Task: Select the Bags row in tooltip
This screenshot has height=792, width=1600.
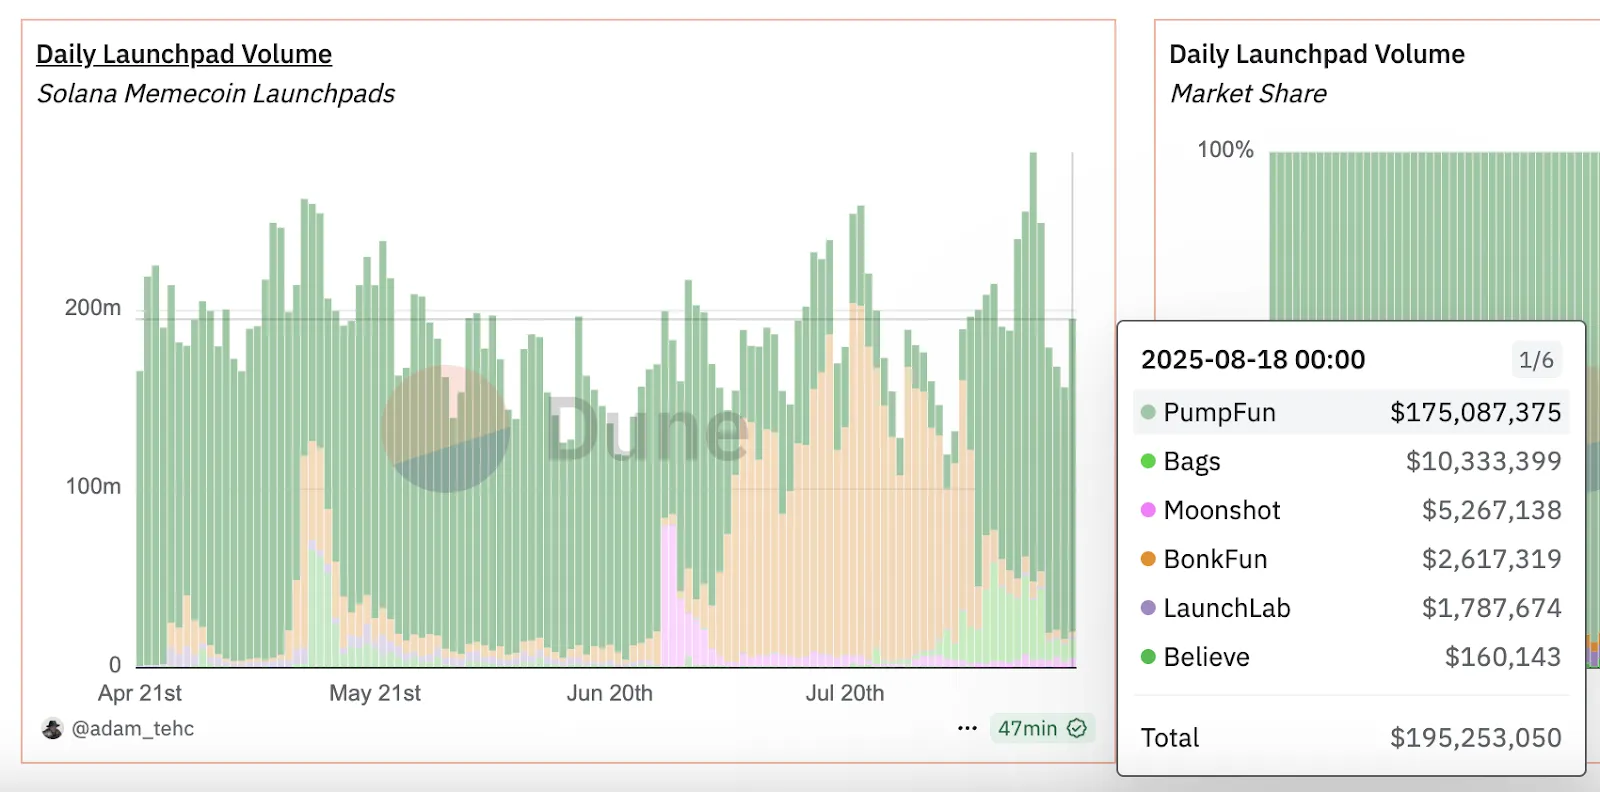Action: click(1350, 461)
